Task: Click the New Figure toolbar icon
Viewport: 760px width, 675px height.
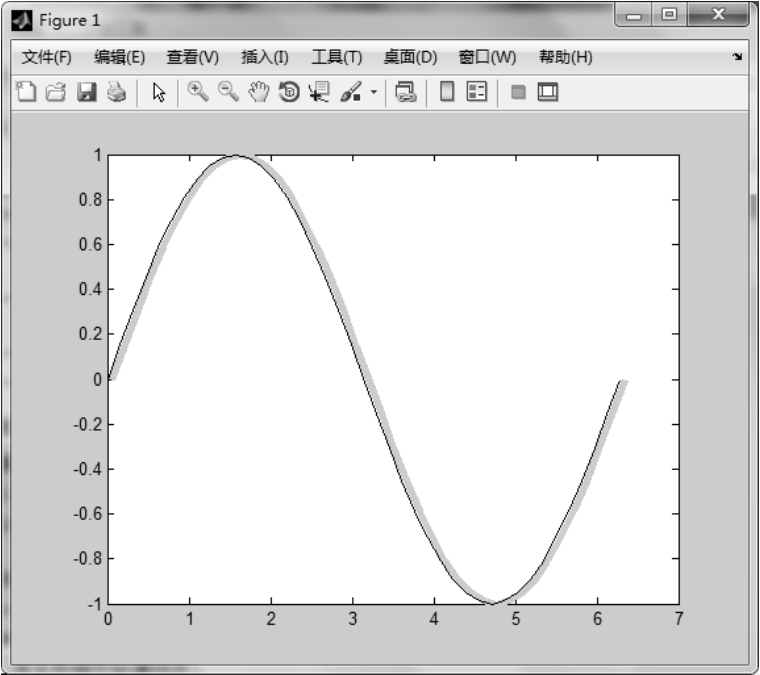Action: click(27, 93)
